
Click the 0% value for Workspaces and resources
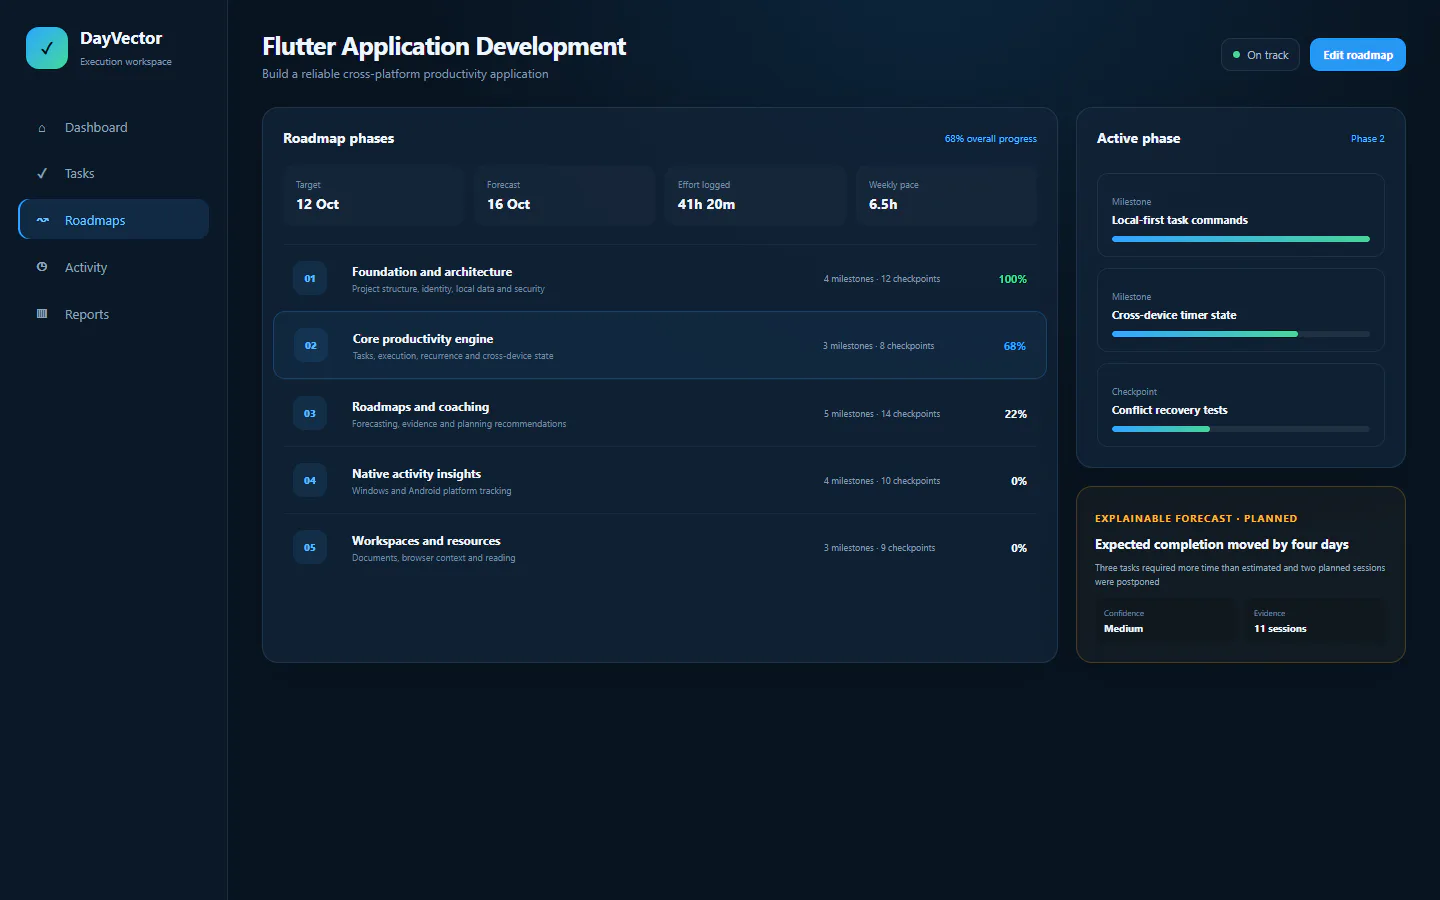pyautogui.click(x=1019, y=548)
